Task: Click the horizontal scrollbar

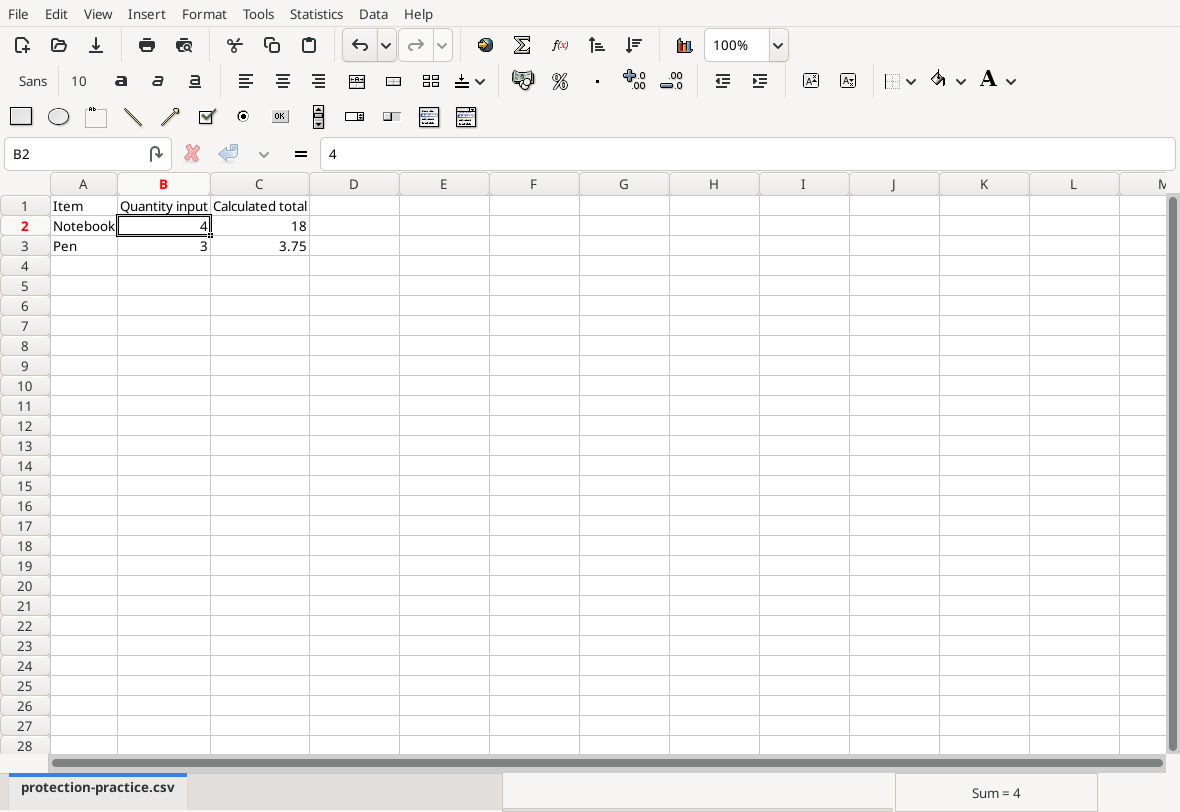Action: 607,763
